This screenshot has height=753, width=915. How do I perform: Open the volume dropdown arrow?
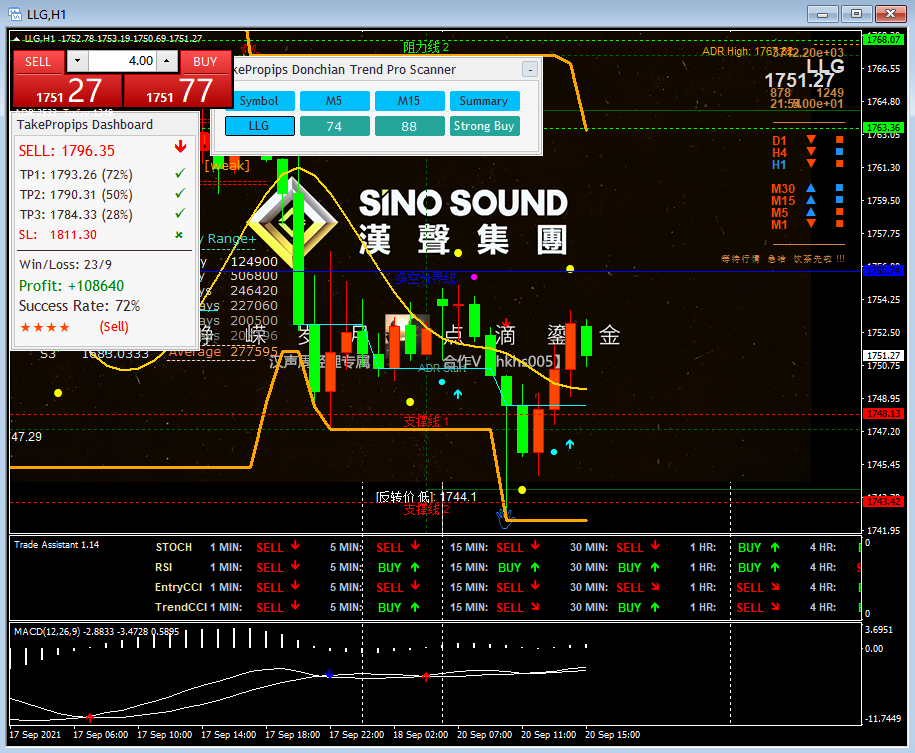77,61
